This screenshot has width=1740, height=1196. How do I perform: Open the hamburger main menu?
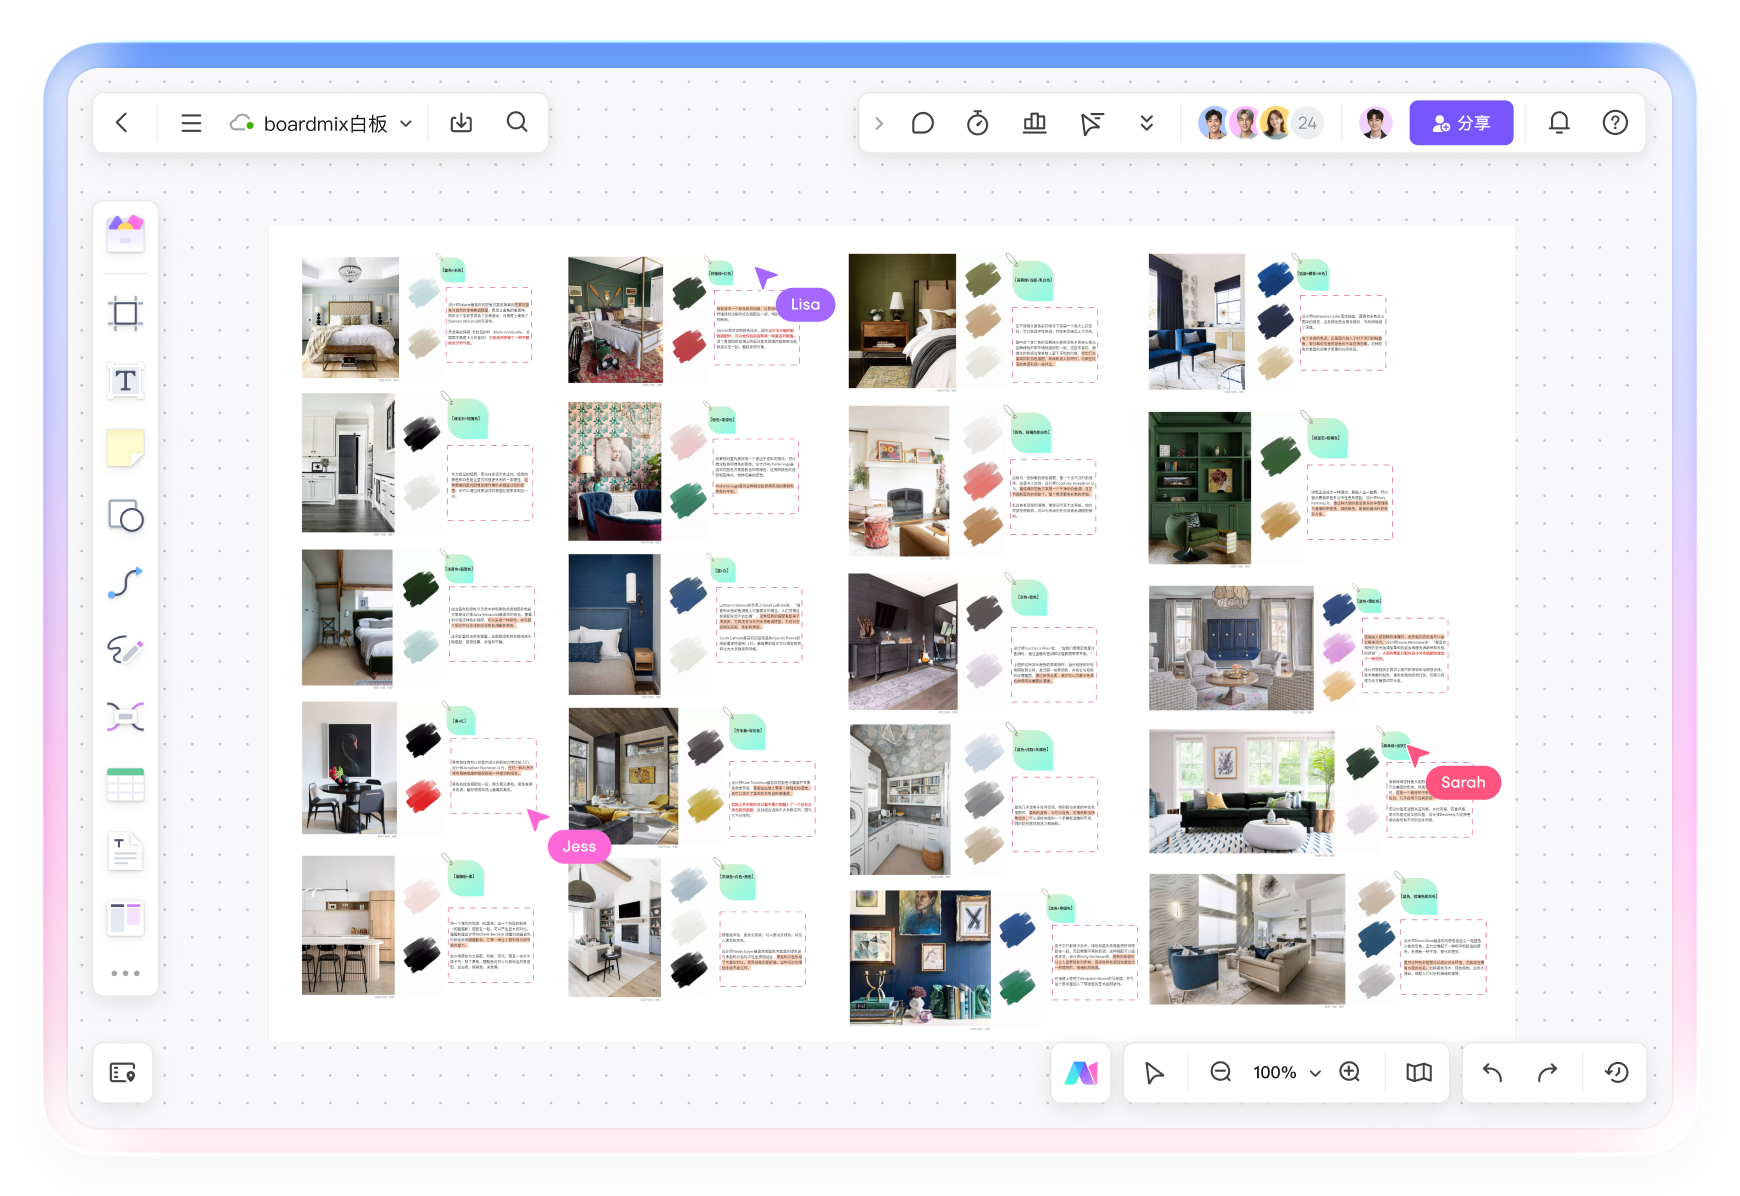click(x=191, y=123)
